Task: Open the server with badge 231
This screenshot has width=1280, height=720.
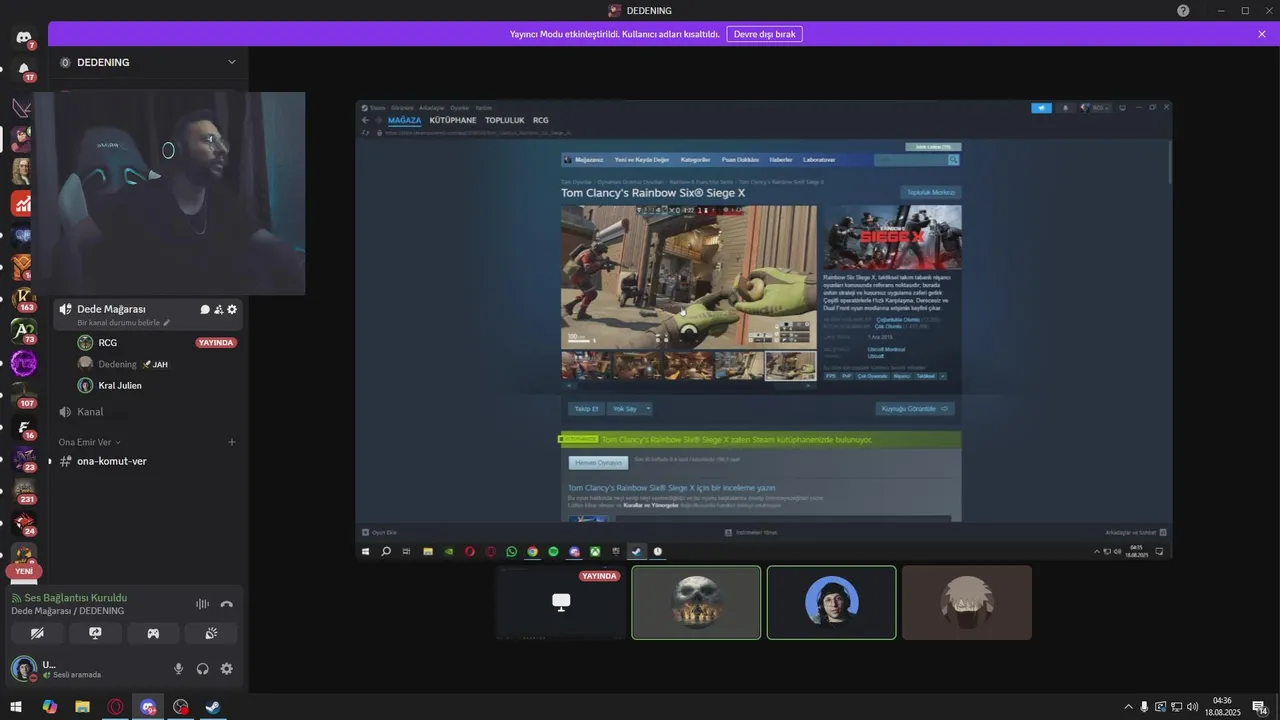Action: click(x=23, y=491)
